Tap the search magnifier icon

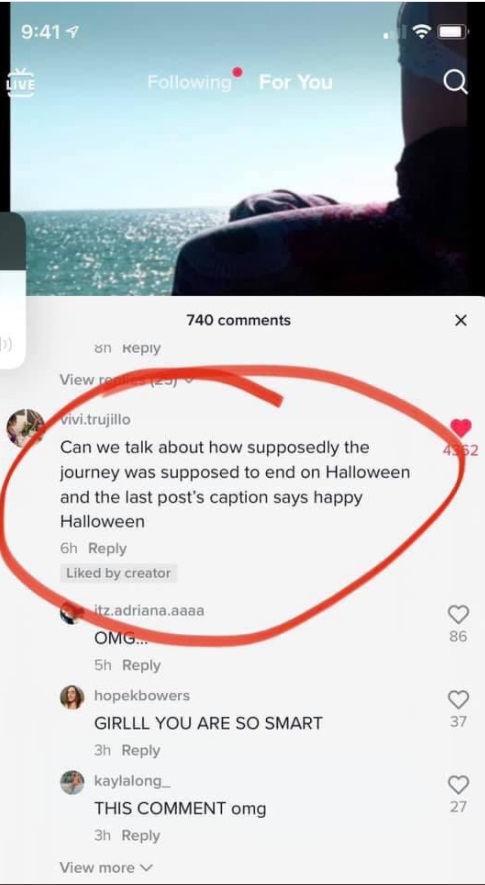[x=455, y=82]
